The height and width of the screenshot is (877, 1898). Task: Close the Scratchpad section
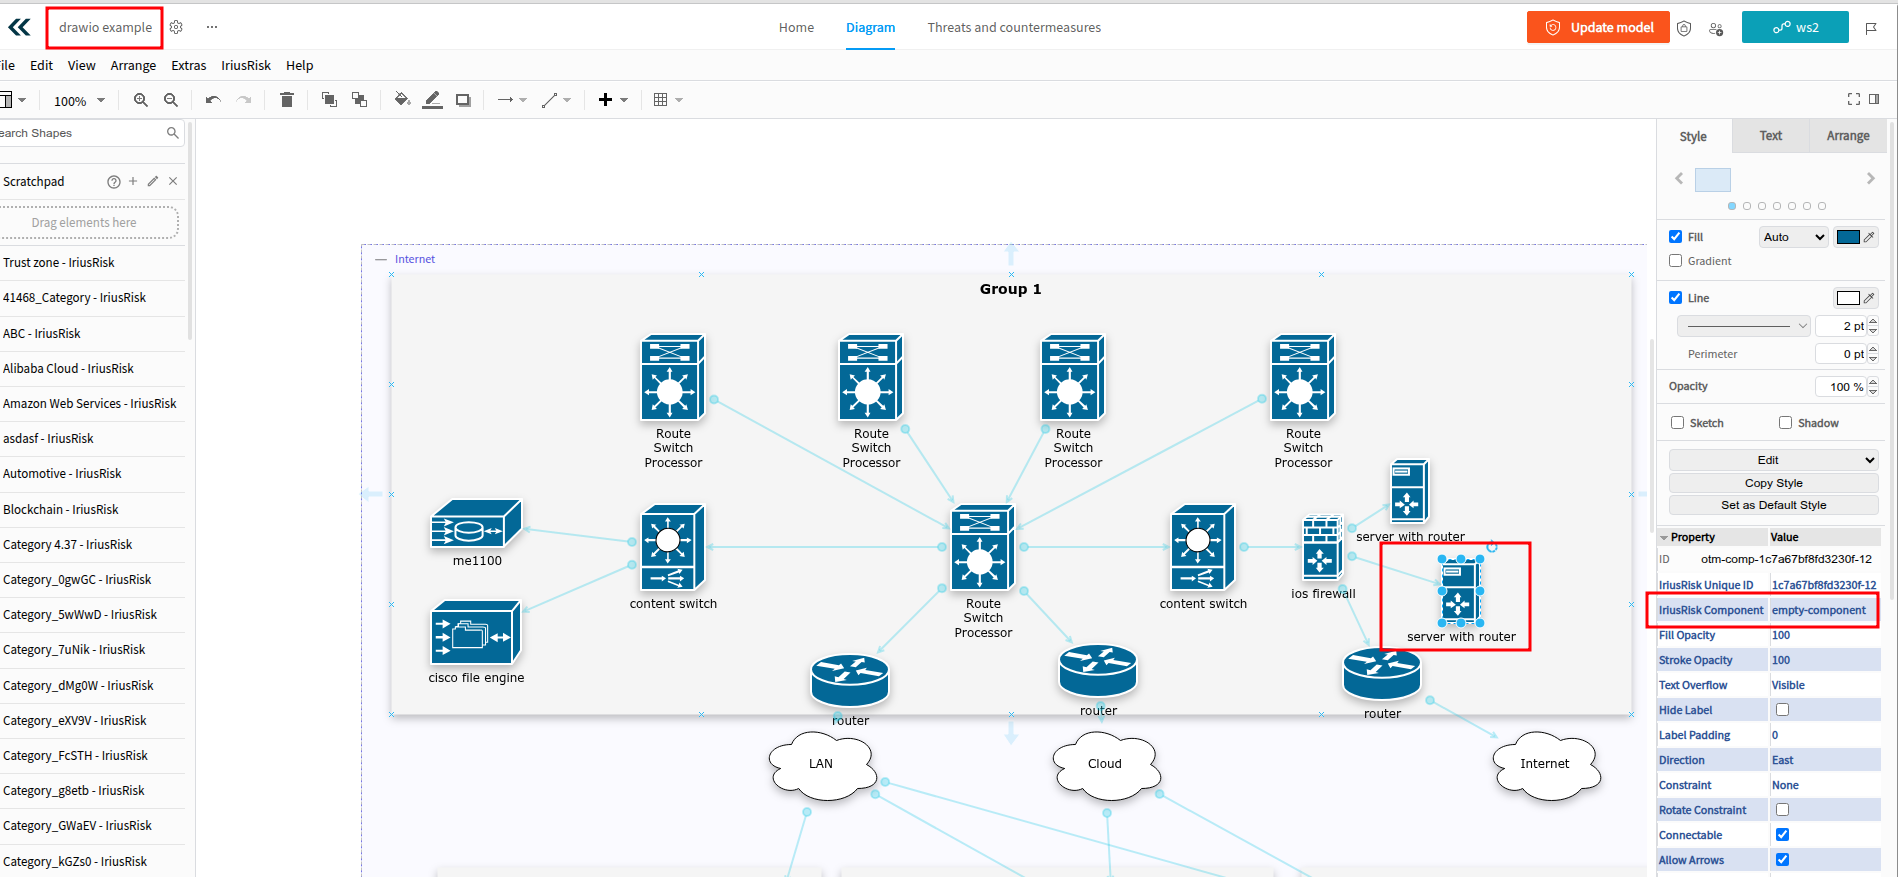pos(173,181)
